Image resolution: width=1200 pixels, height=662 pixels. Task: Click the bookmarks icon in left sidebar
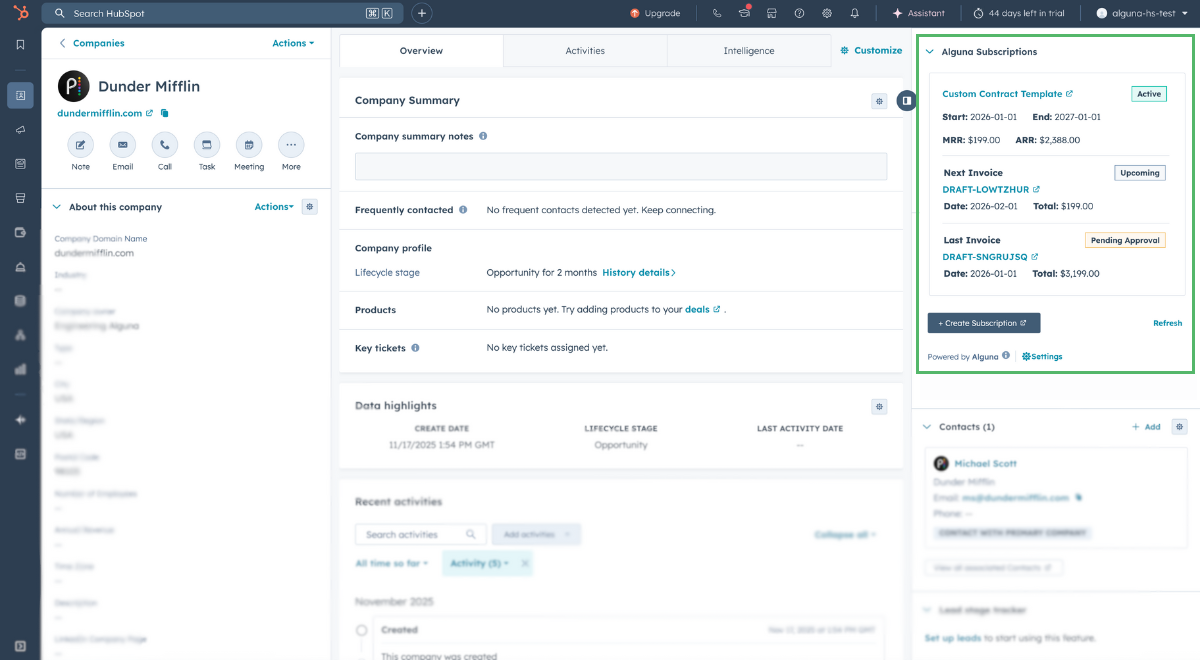pos(20,45)
